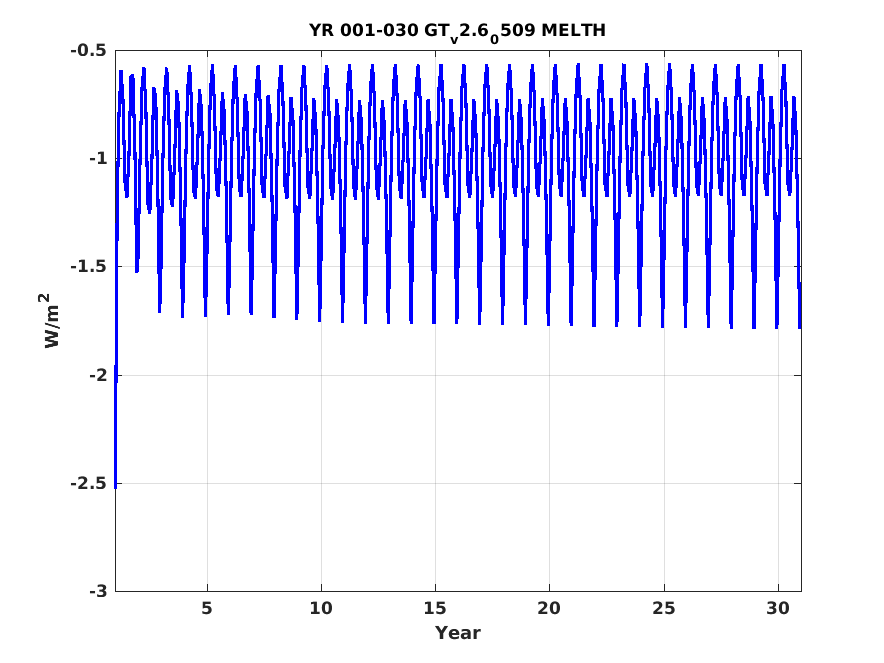884x663 pixels.
Task: Click the x-axis label 'Year'
Action: tap(458, 633)
